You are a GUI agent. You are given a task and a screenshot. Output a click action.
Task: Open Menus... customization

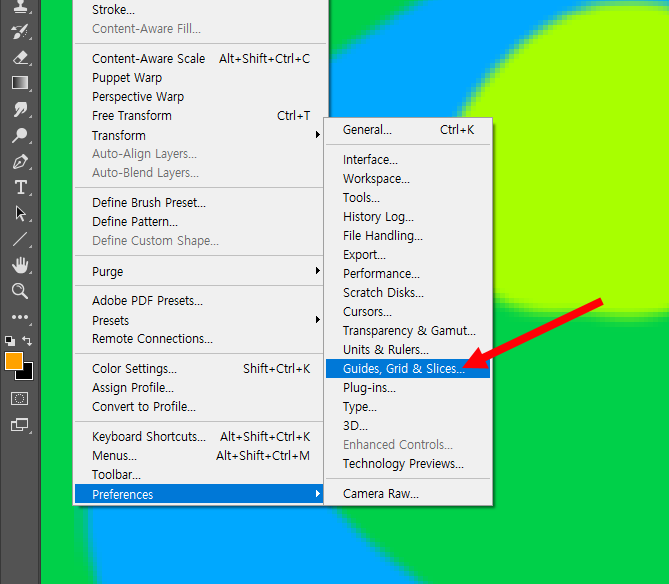[198, 455]
